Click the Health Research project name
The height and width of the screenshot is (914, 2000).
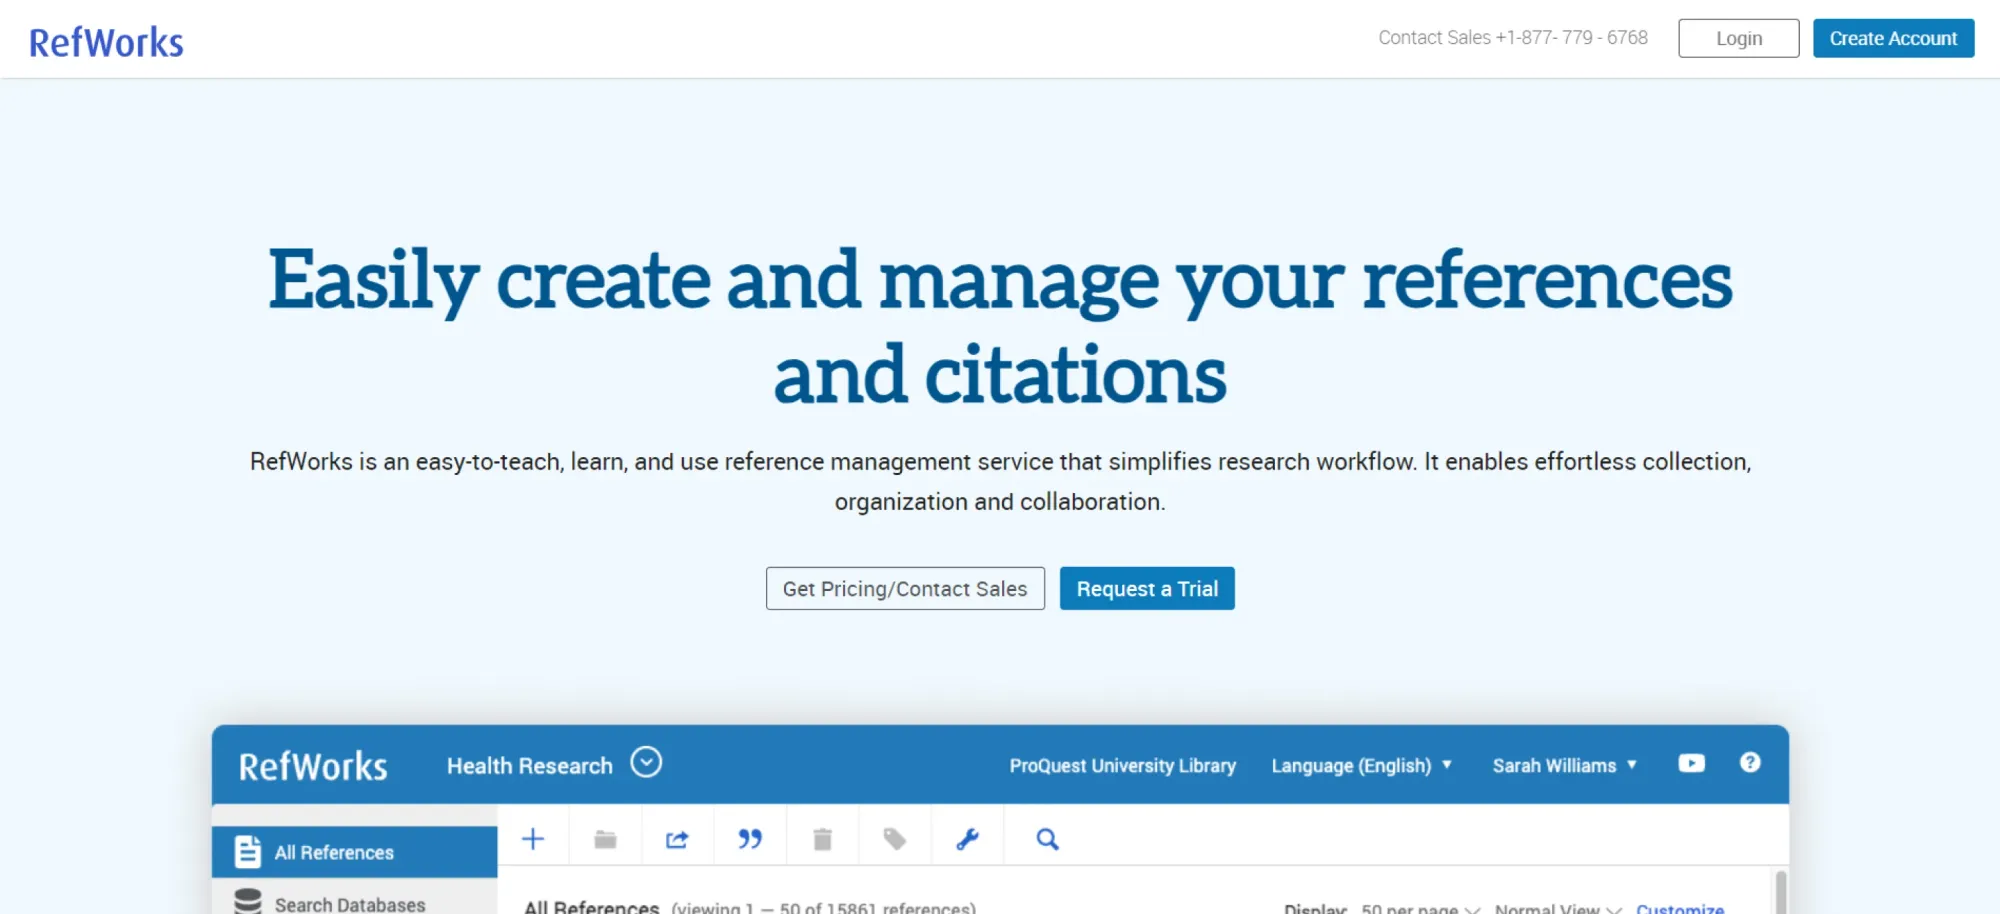coord(529,766)
